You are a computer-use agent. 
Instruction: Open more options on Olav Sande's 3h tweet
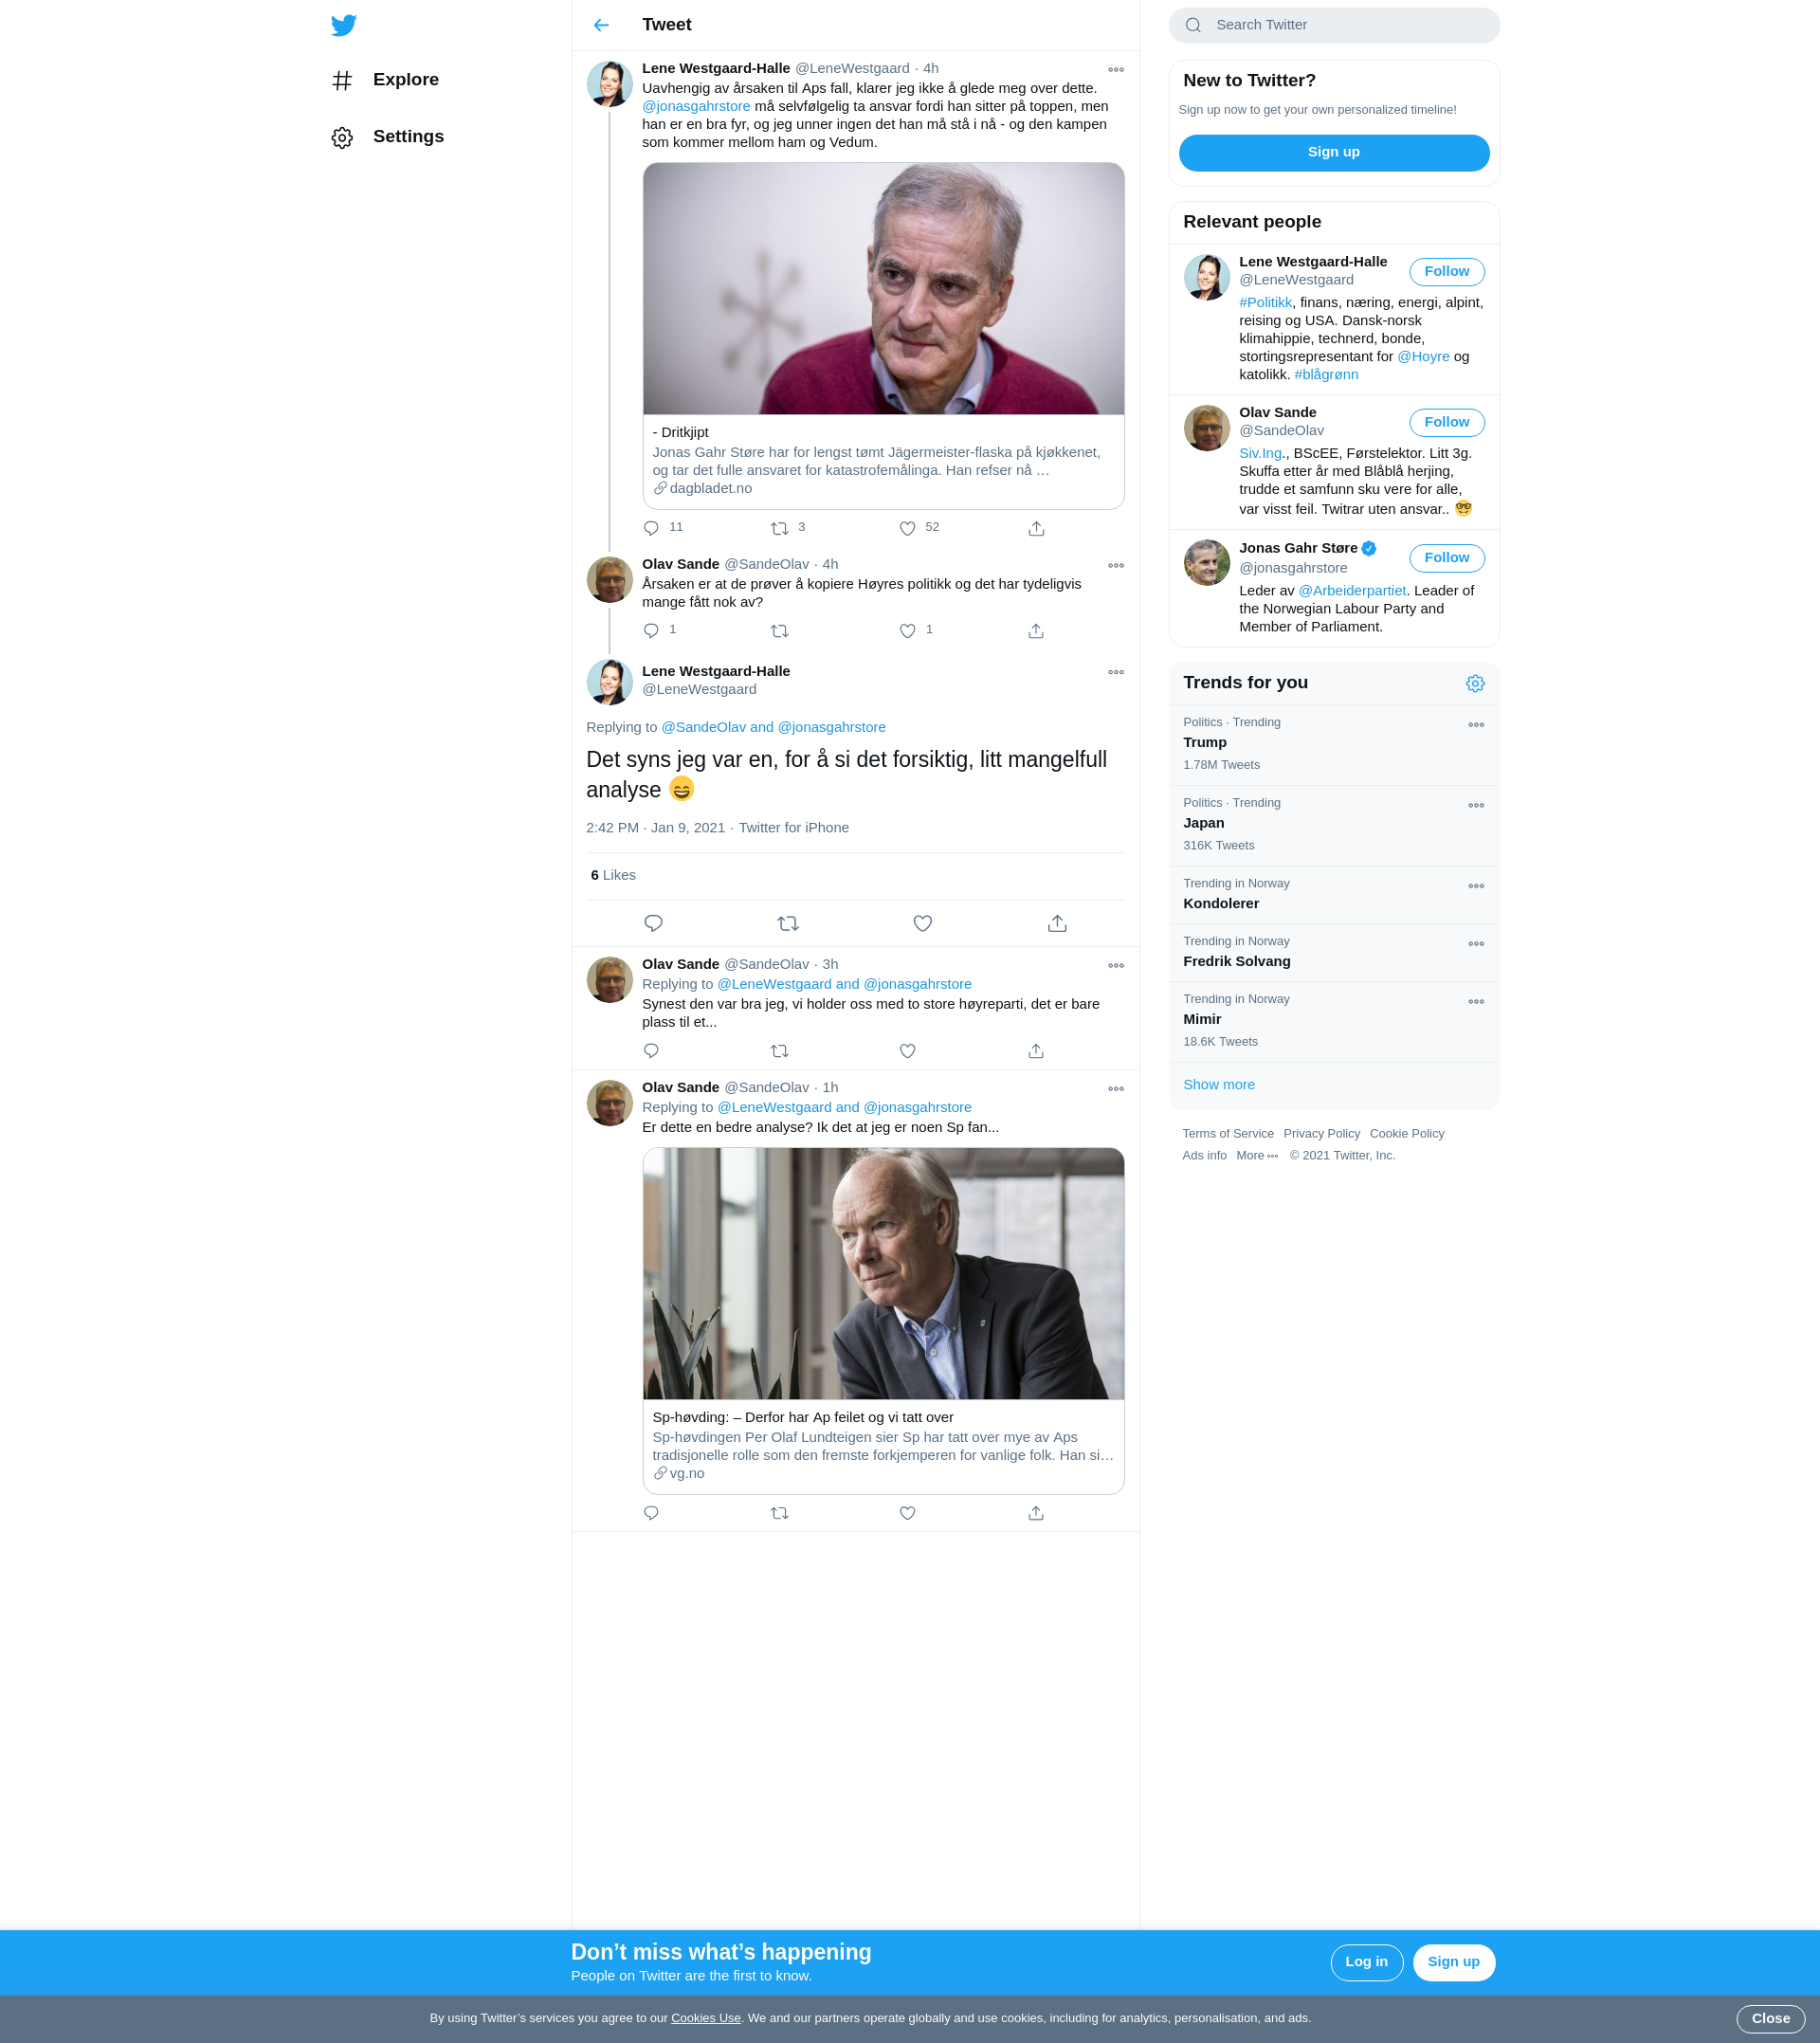[x=1115, y=965]
